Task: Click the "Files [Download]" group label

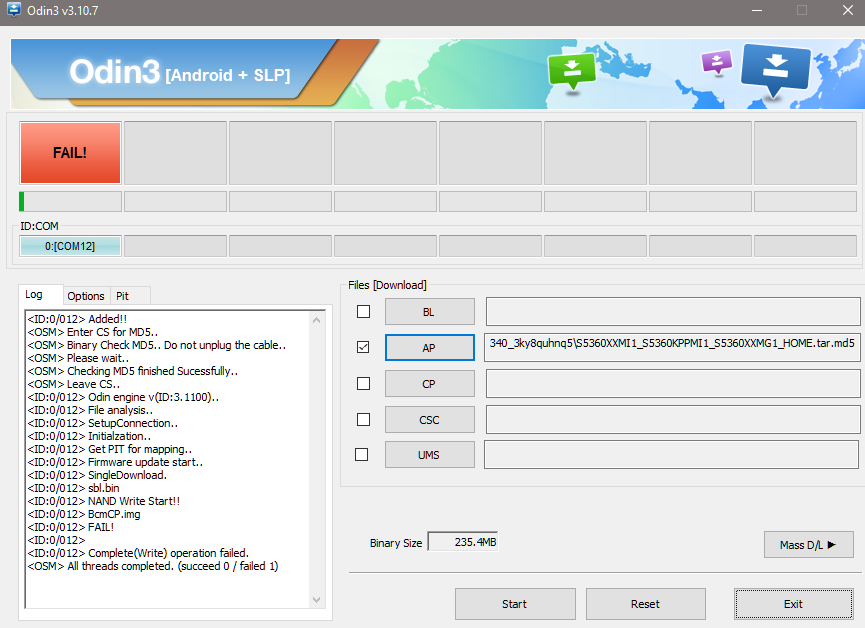Action: point(387,285)
